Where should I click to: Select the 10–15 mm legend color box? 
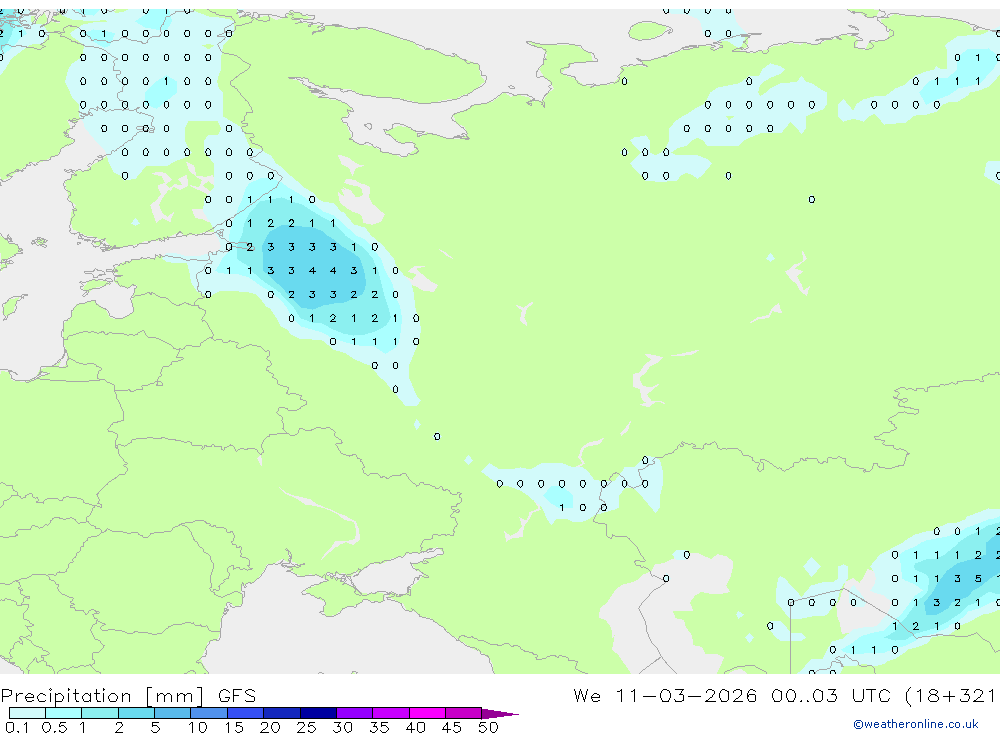point(209,713)
